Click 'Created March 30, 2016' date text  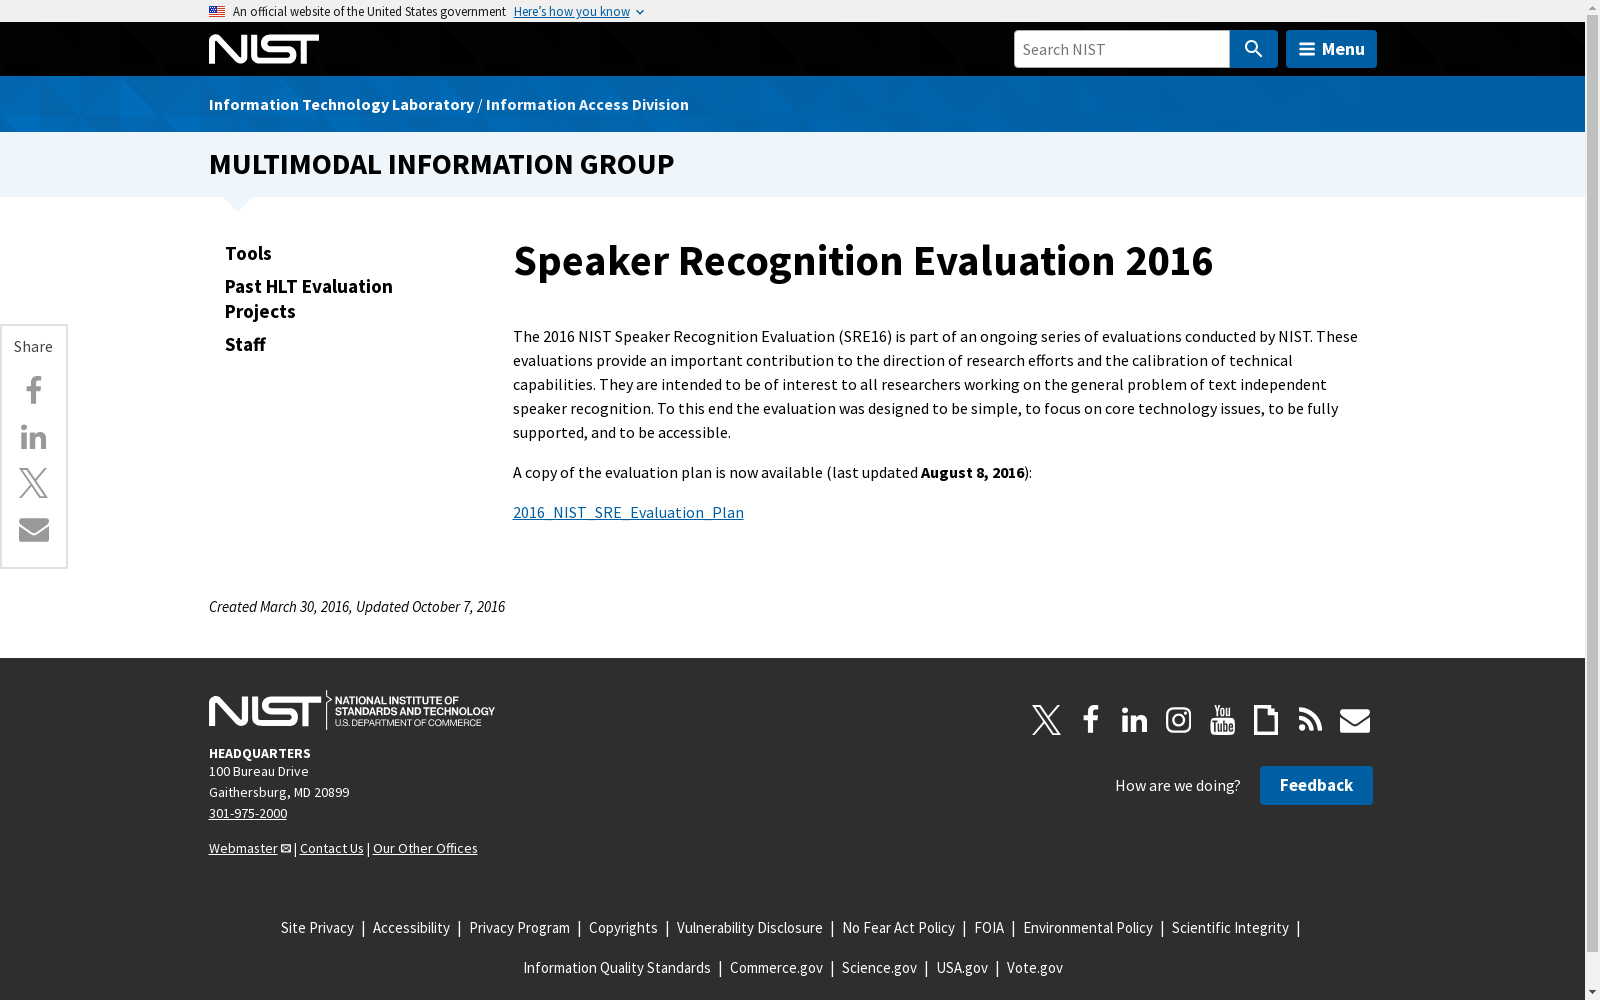279,607
